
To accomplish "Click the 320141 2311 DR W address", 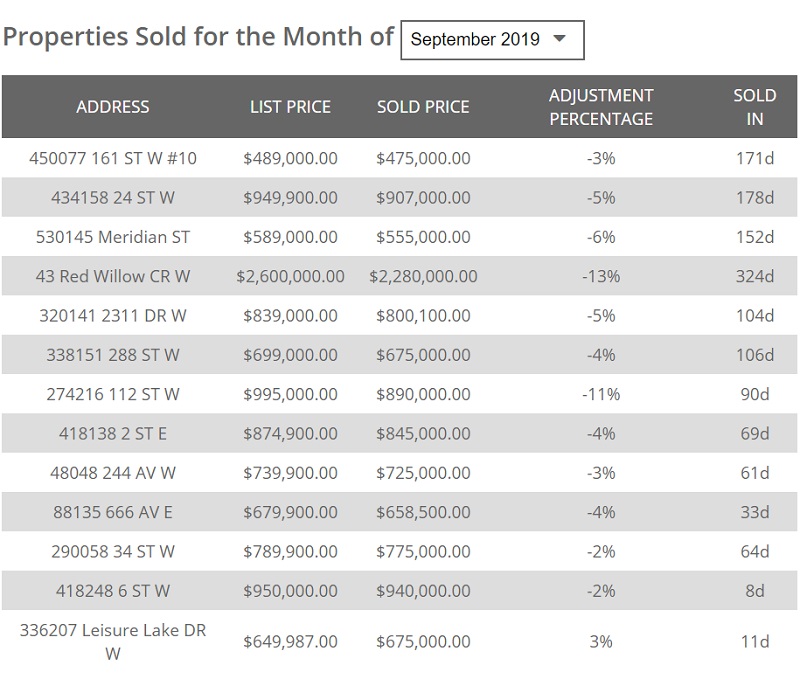I will click(x=113, y=316).
